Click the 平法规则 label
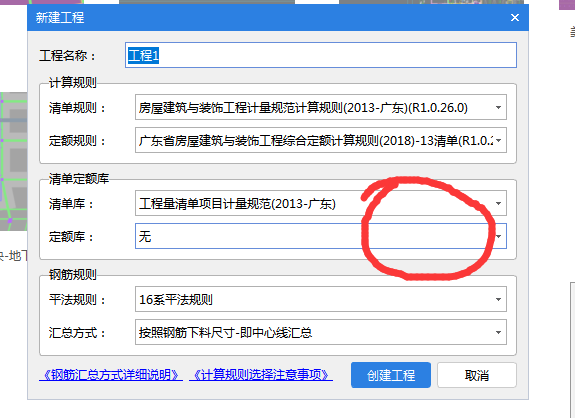575x418 pixels. [x=77, y=300]
